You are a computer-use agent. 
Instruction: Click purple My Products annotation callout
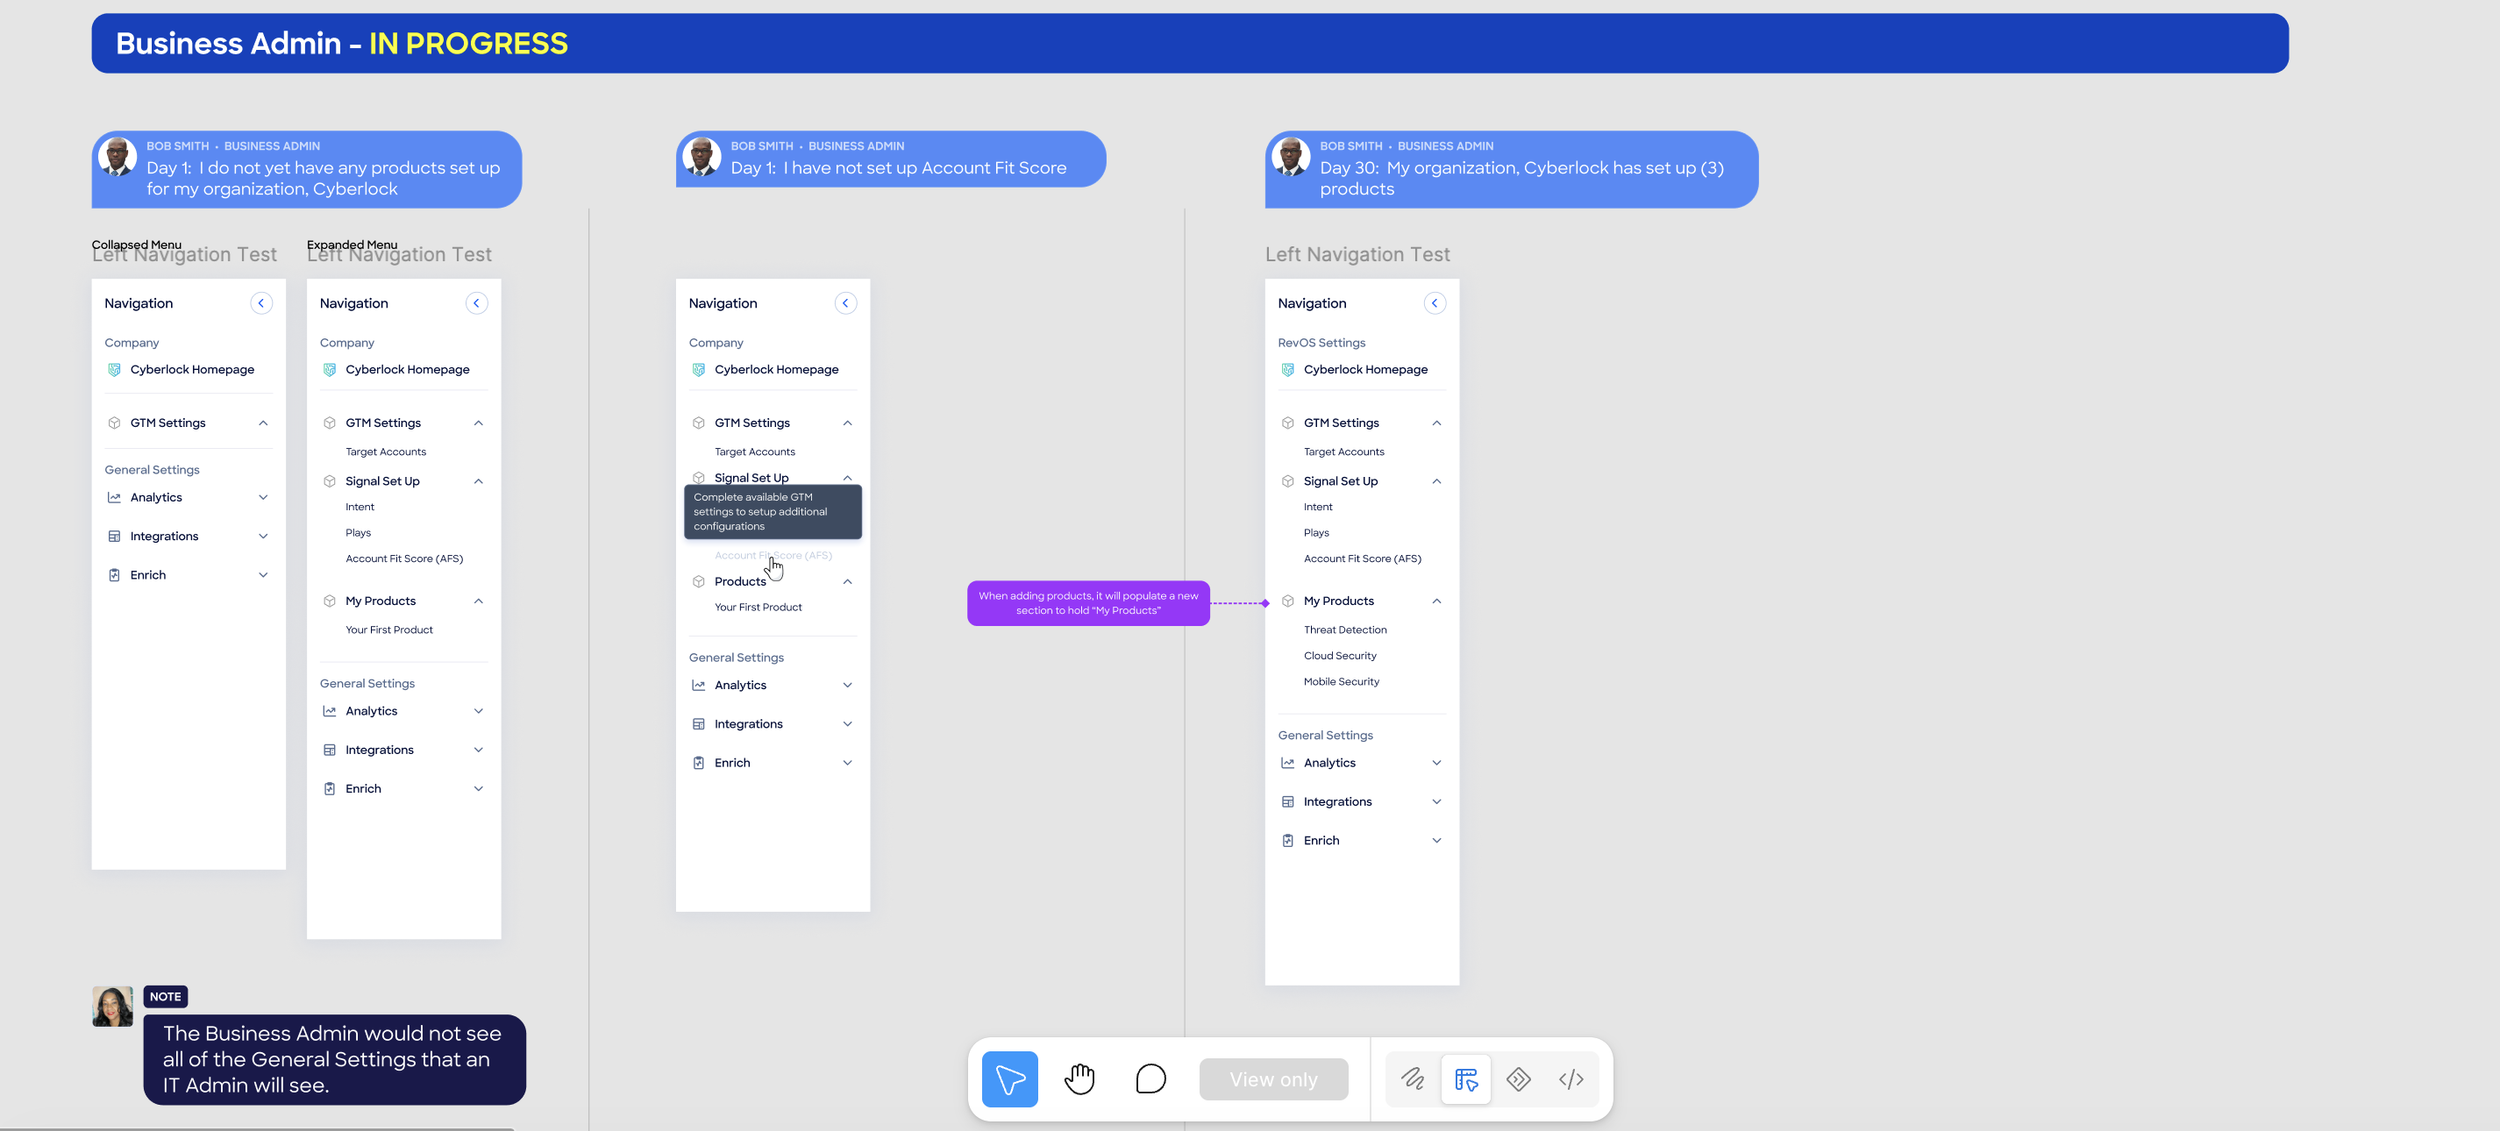[1088, 603]
